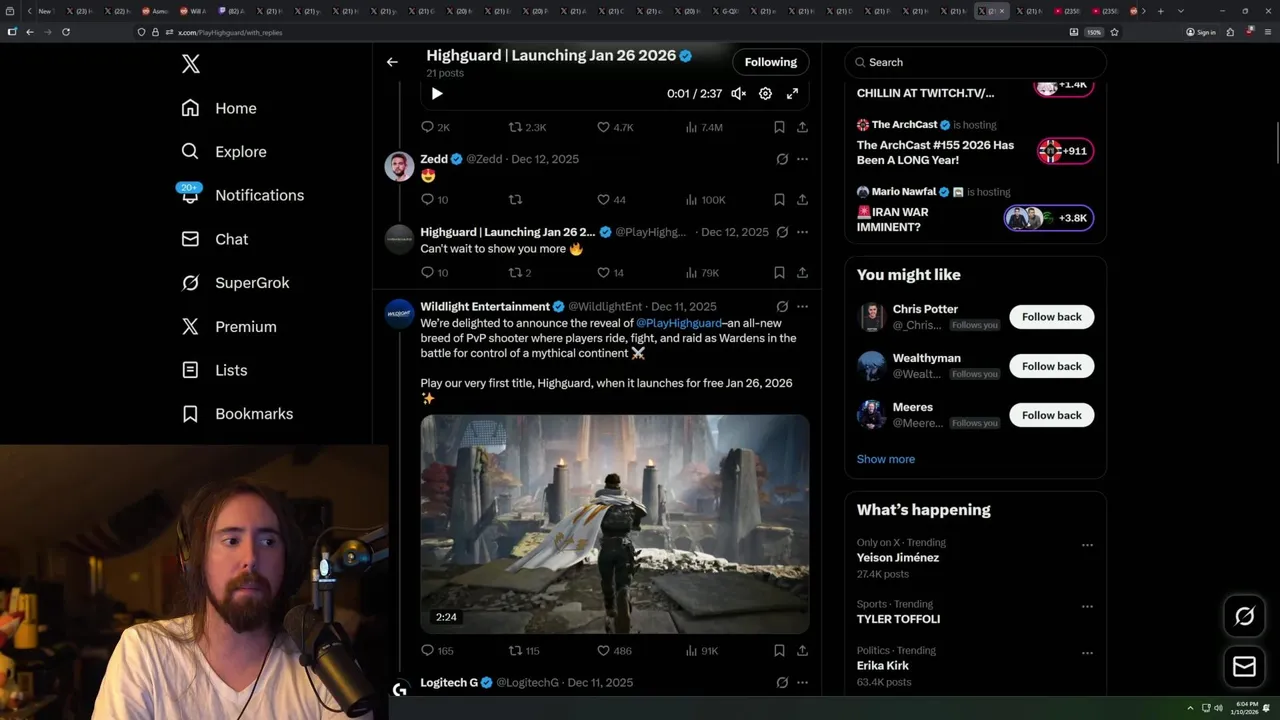
Task: Follow back Chris Potter
Action: 1051,317
